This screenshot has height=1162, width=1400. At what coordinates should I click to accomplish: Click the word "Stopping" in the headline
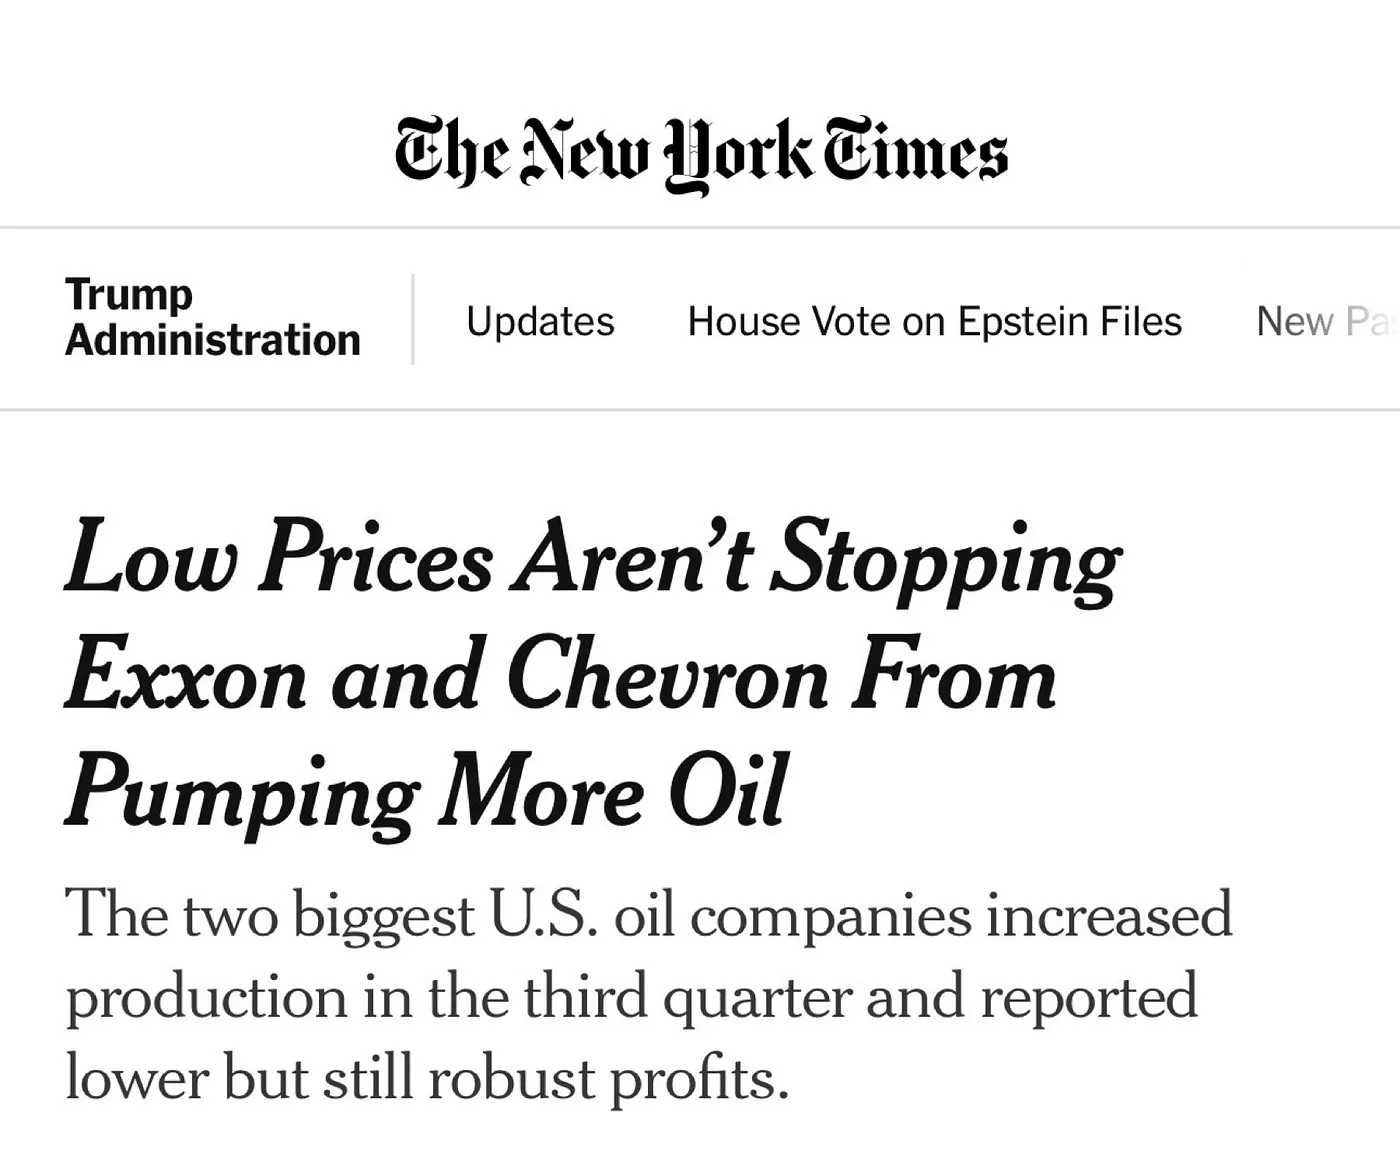948,558
